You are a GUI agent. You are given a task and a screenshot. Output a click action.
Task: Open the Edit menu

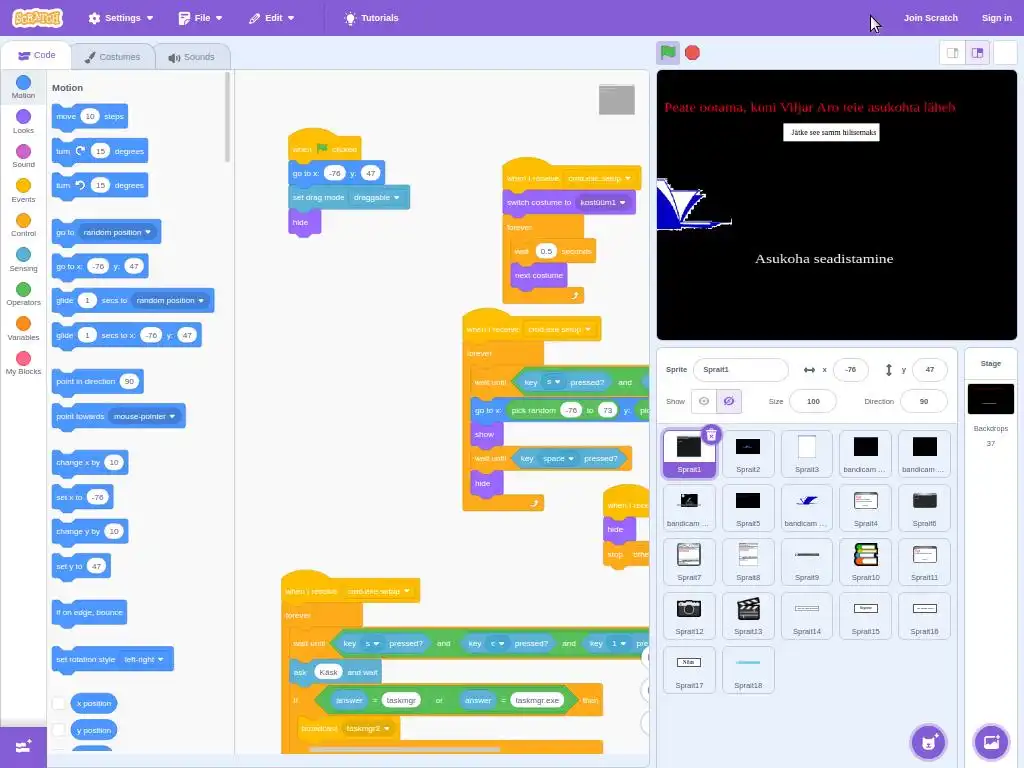(272, 18)
